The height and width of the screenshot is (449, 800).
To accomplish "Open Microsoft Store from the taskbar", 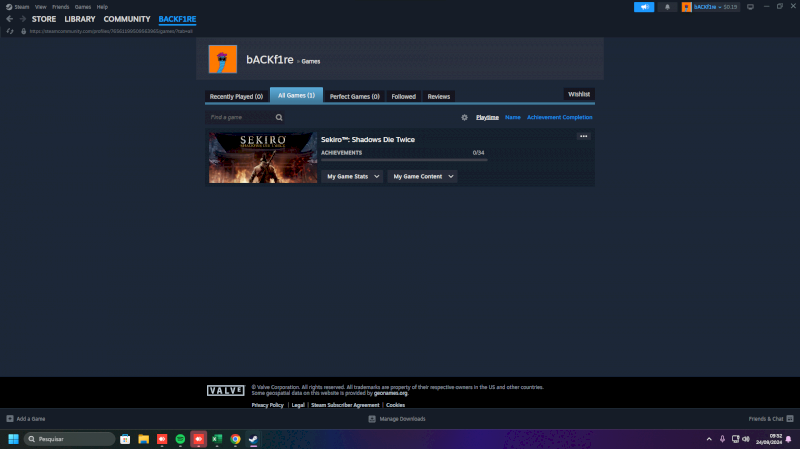I will tap(125, 439).
